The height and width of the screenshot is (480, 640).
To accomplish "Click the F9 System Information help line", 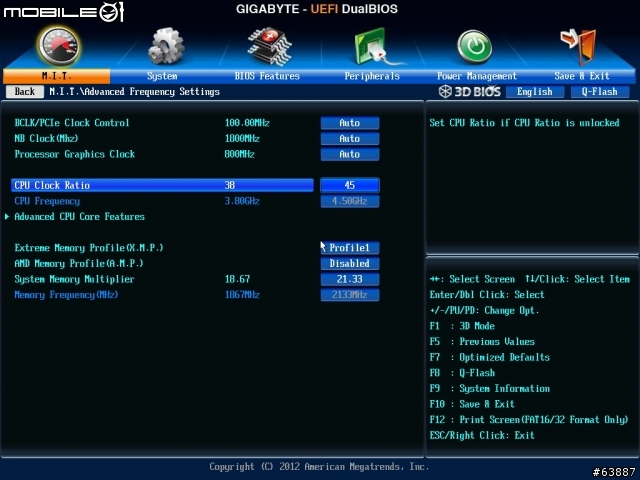I will [x=489, y=389].
